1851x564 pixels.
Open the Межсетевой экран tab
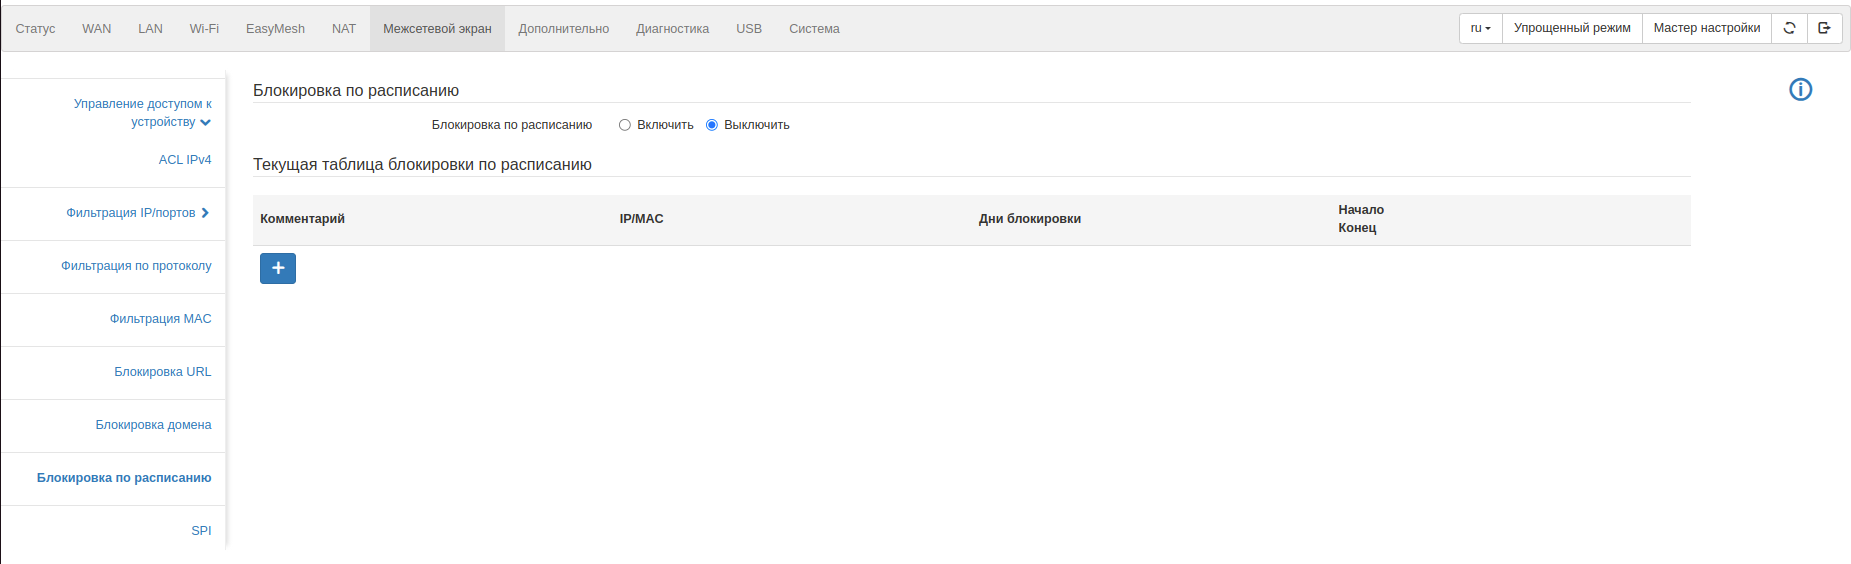437,29
